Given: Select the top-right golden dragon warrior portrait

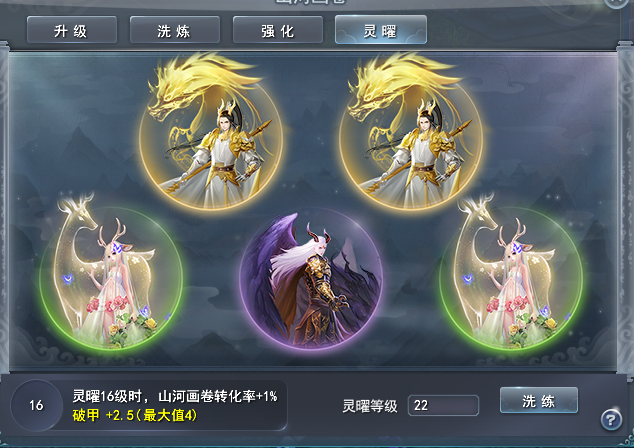Looking at the screenshot, I should click(411, 139).
